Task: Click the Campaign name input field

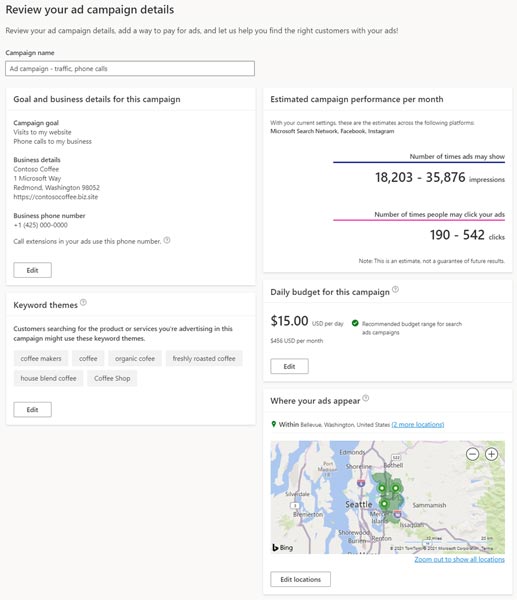Action: tap(130, 68)
